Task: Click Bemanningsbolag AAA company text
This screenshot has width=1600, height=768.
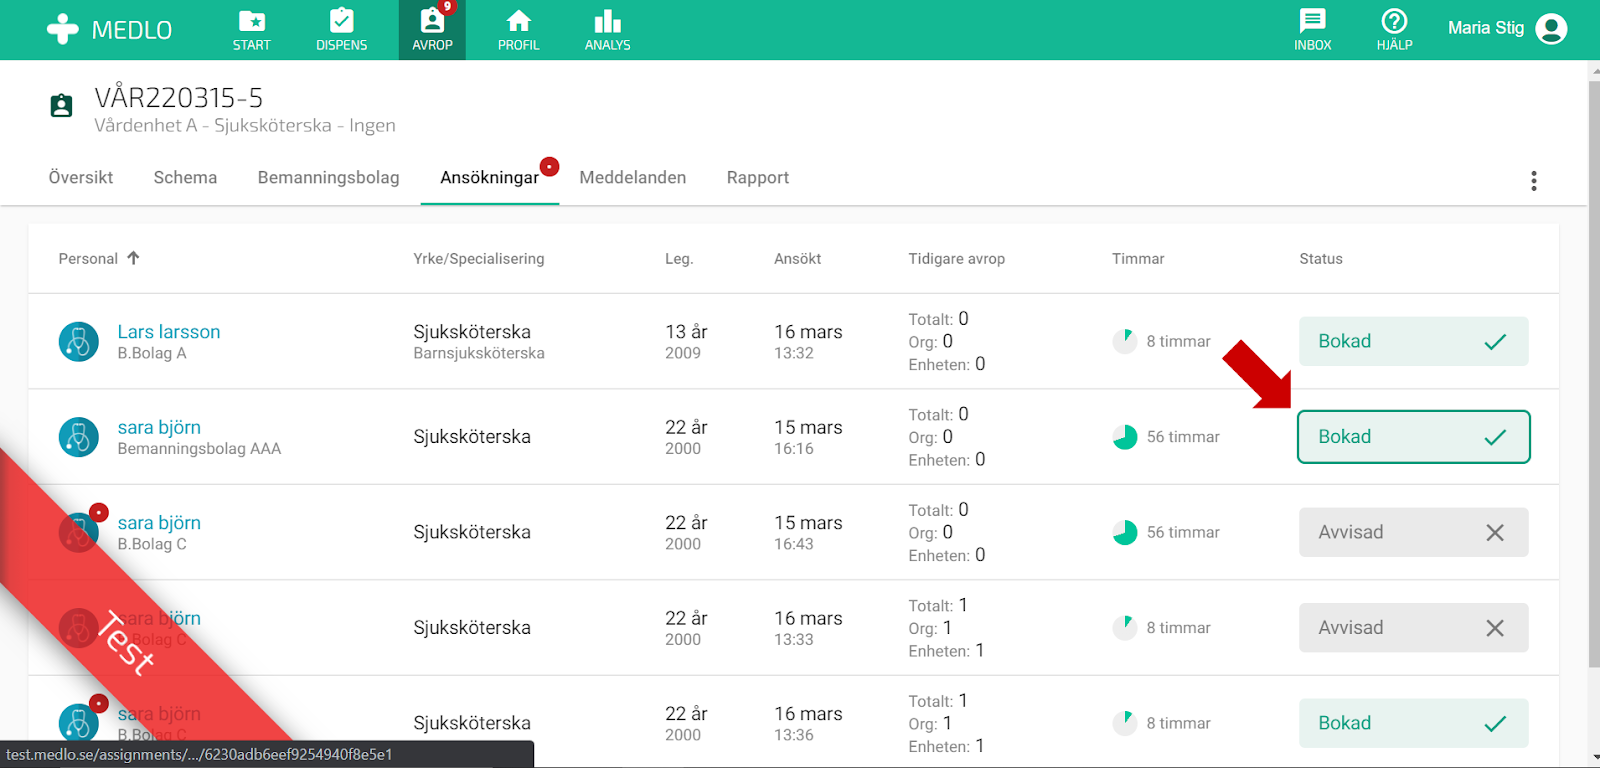Action: [x=199, y=449]
